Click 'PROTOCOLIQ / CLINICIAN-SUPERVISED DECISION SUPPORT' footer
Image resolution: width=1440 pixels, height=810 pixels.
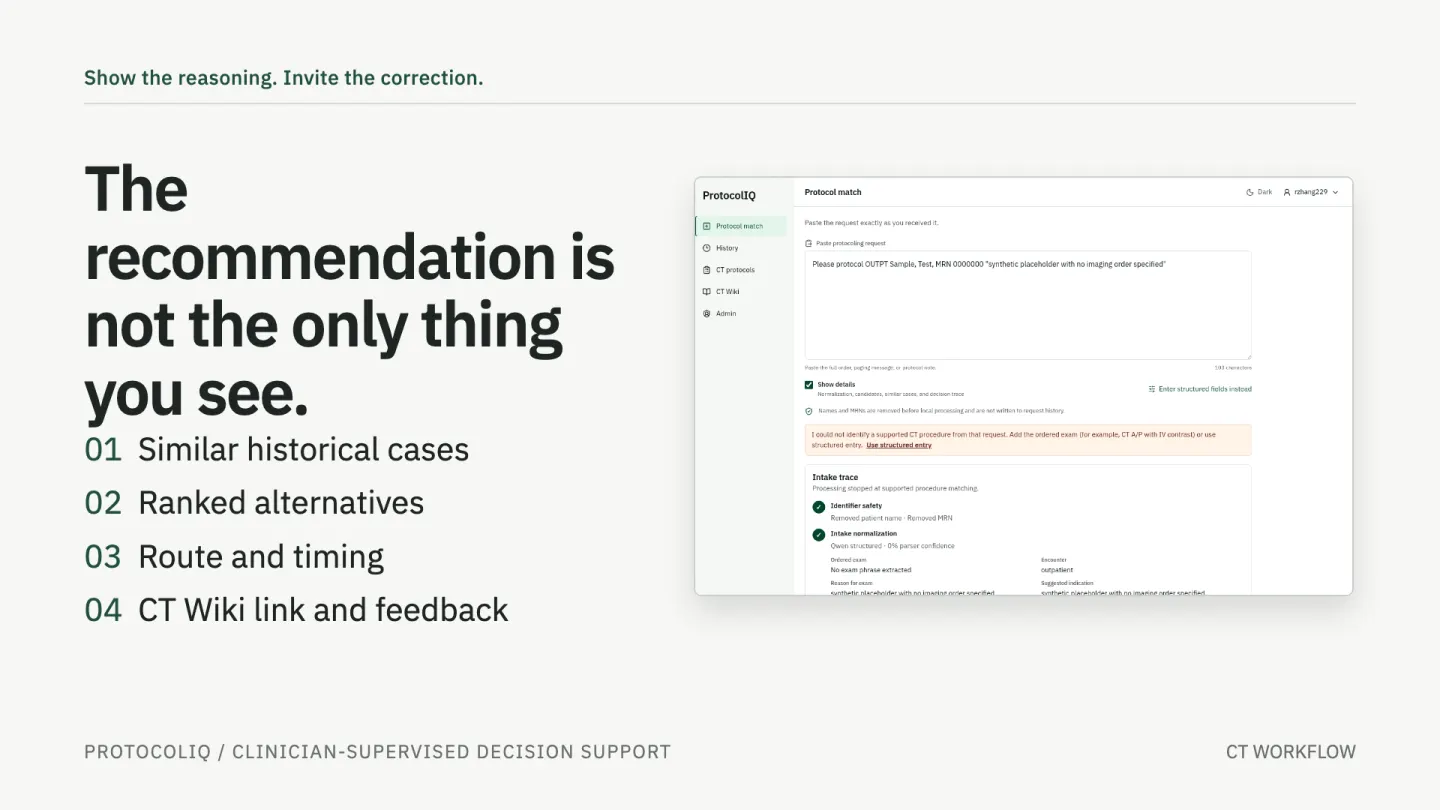(377, 752)
